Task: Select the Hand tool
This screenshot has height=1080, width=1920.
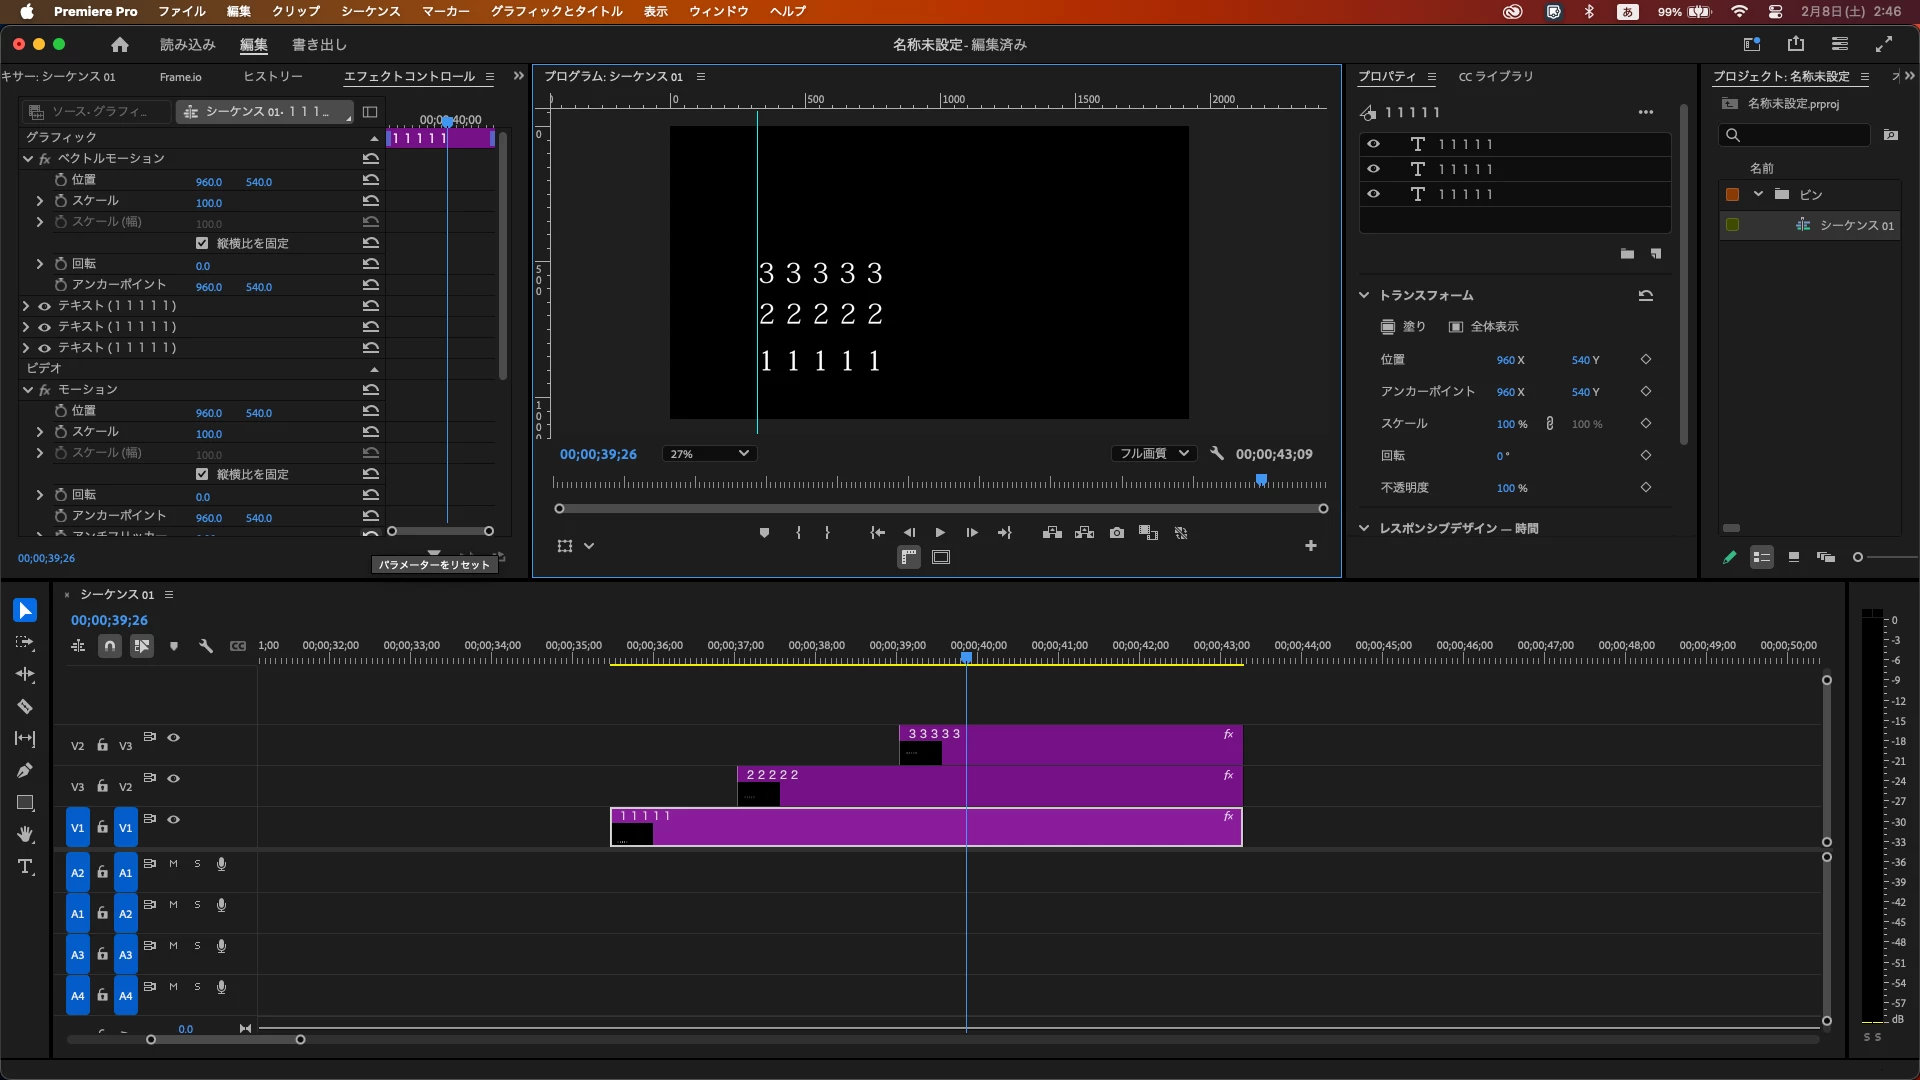Action: [x=25, y=835]
